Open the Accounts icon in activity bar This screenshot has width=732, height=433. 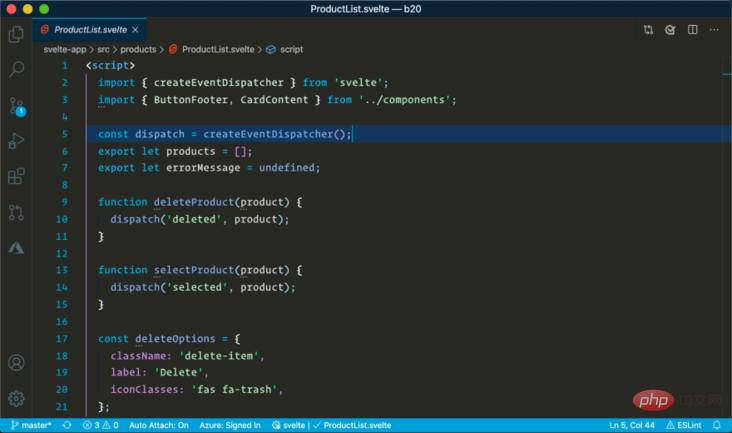coord(16,363)
